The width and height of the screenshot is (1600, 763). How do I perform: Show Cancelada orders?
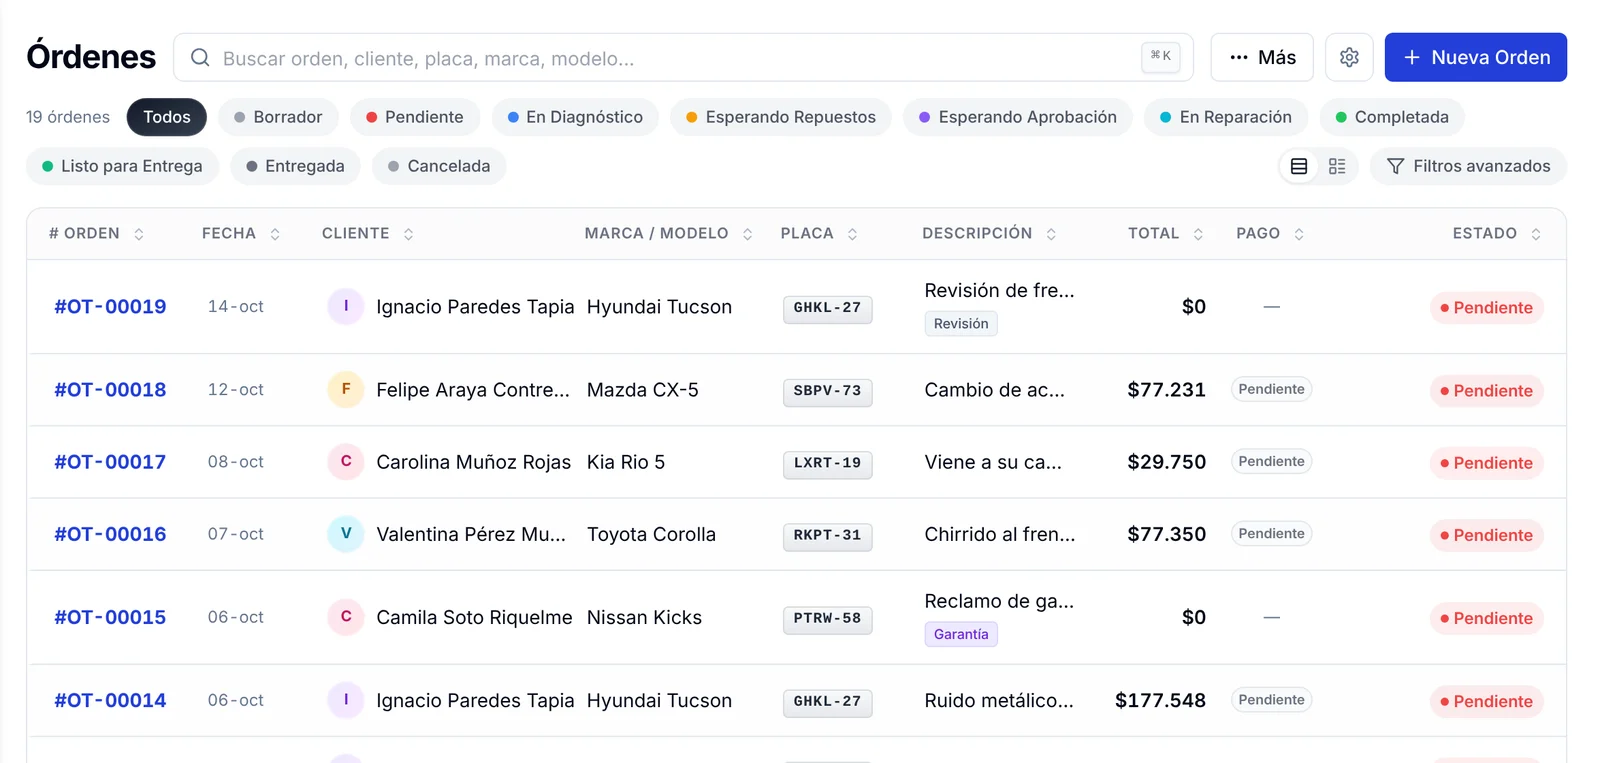[439, 166]
